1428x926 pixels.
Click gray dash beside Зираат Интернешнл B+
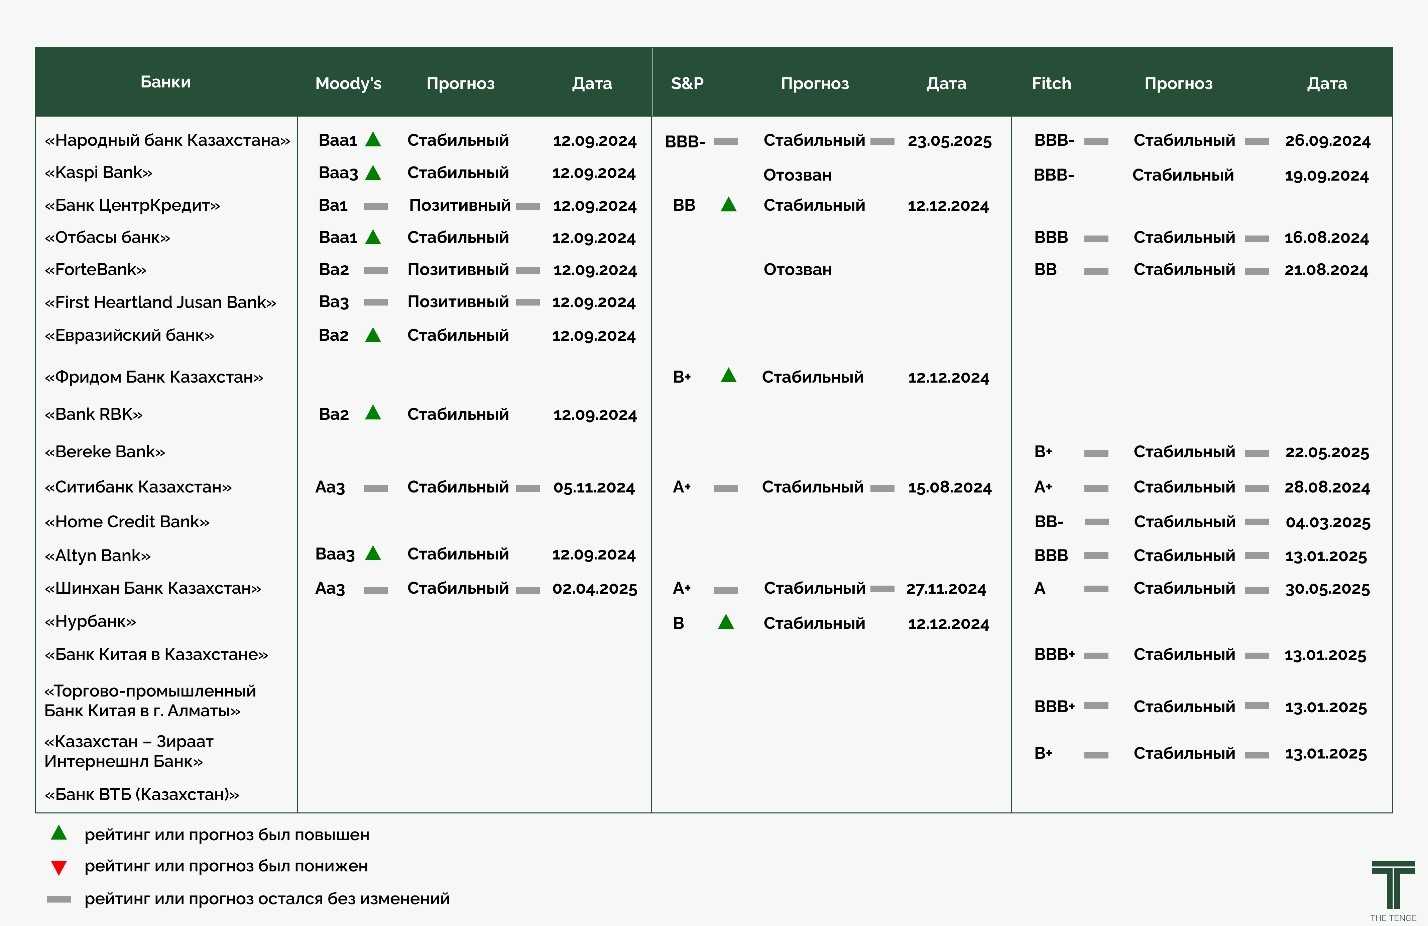(x=1096, y=755)
